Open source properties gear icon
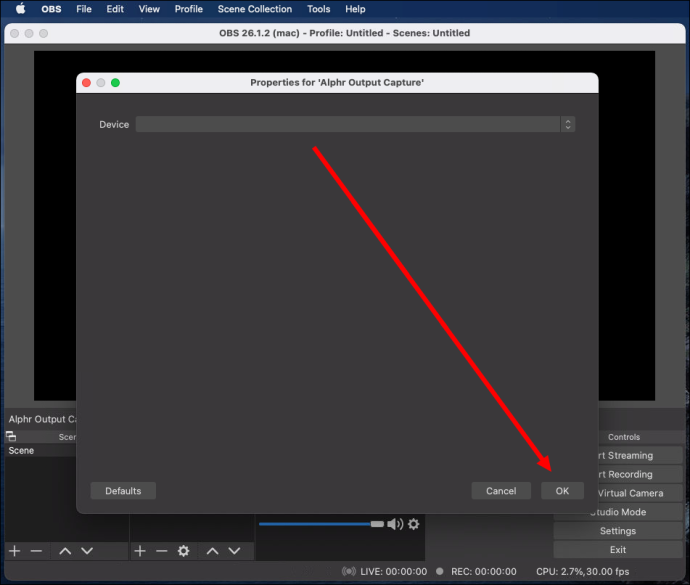The width and height of the screenshot is (690, 585). click(184, 551)
